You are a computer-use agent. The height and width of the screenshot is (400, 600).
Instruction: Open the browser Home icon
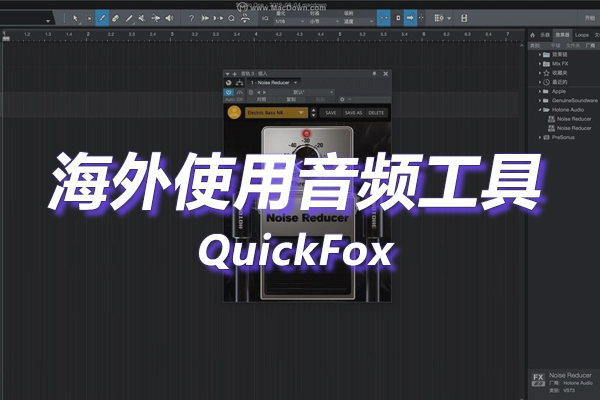(x=532, y=35)
